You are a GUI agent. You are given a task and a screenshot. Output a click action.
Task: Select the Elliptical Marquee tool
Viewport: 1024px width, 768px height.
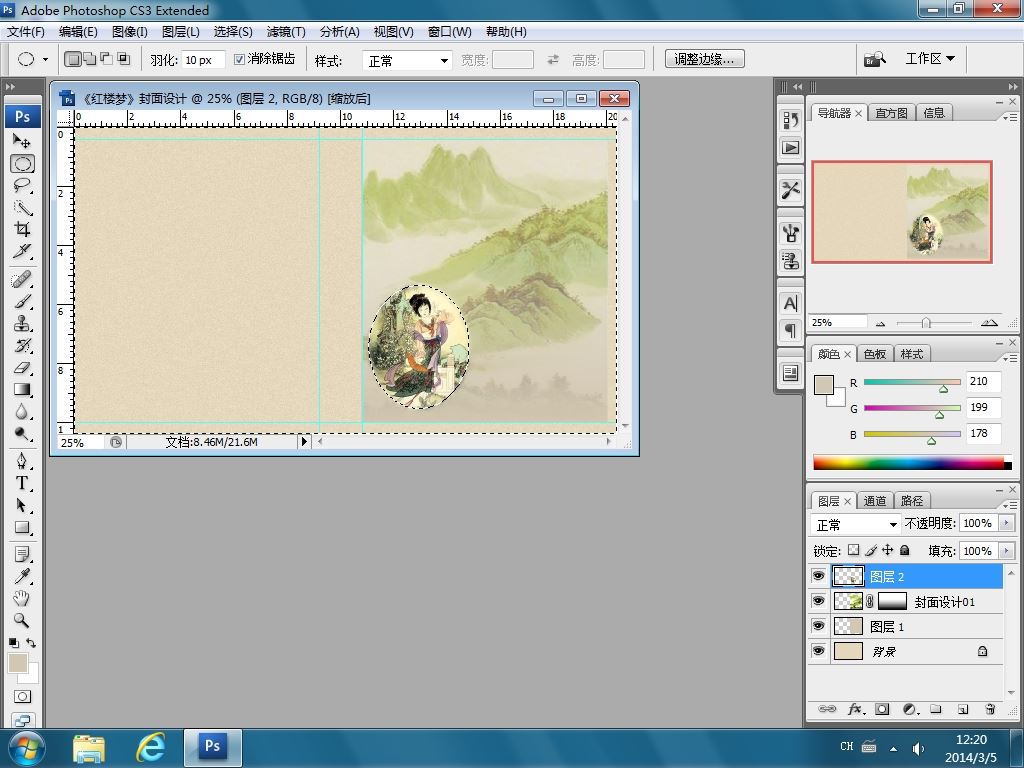click(22, 163)
